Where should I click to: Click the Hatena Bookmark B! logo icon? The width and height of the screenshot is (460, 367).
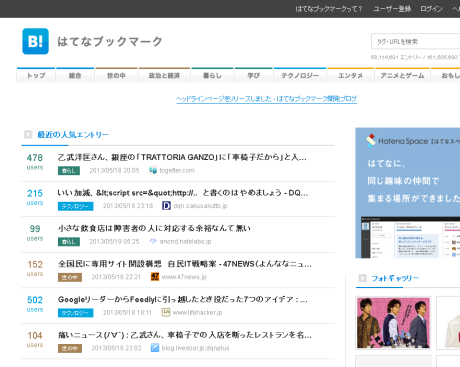point(35,41)
